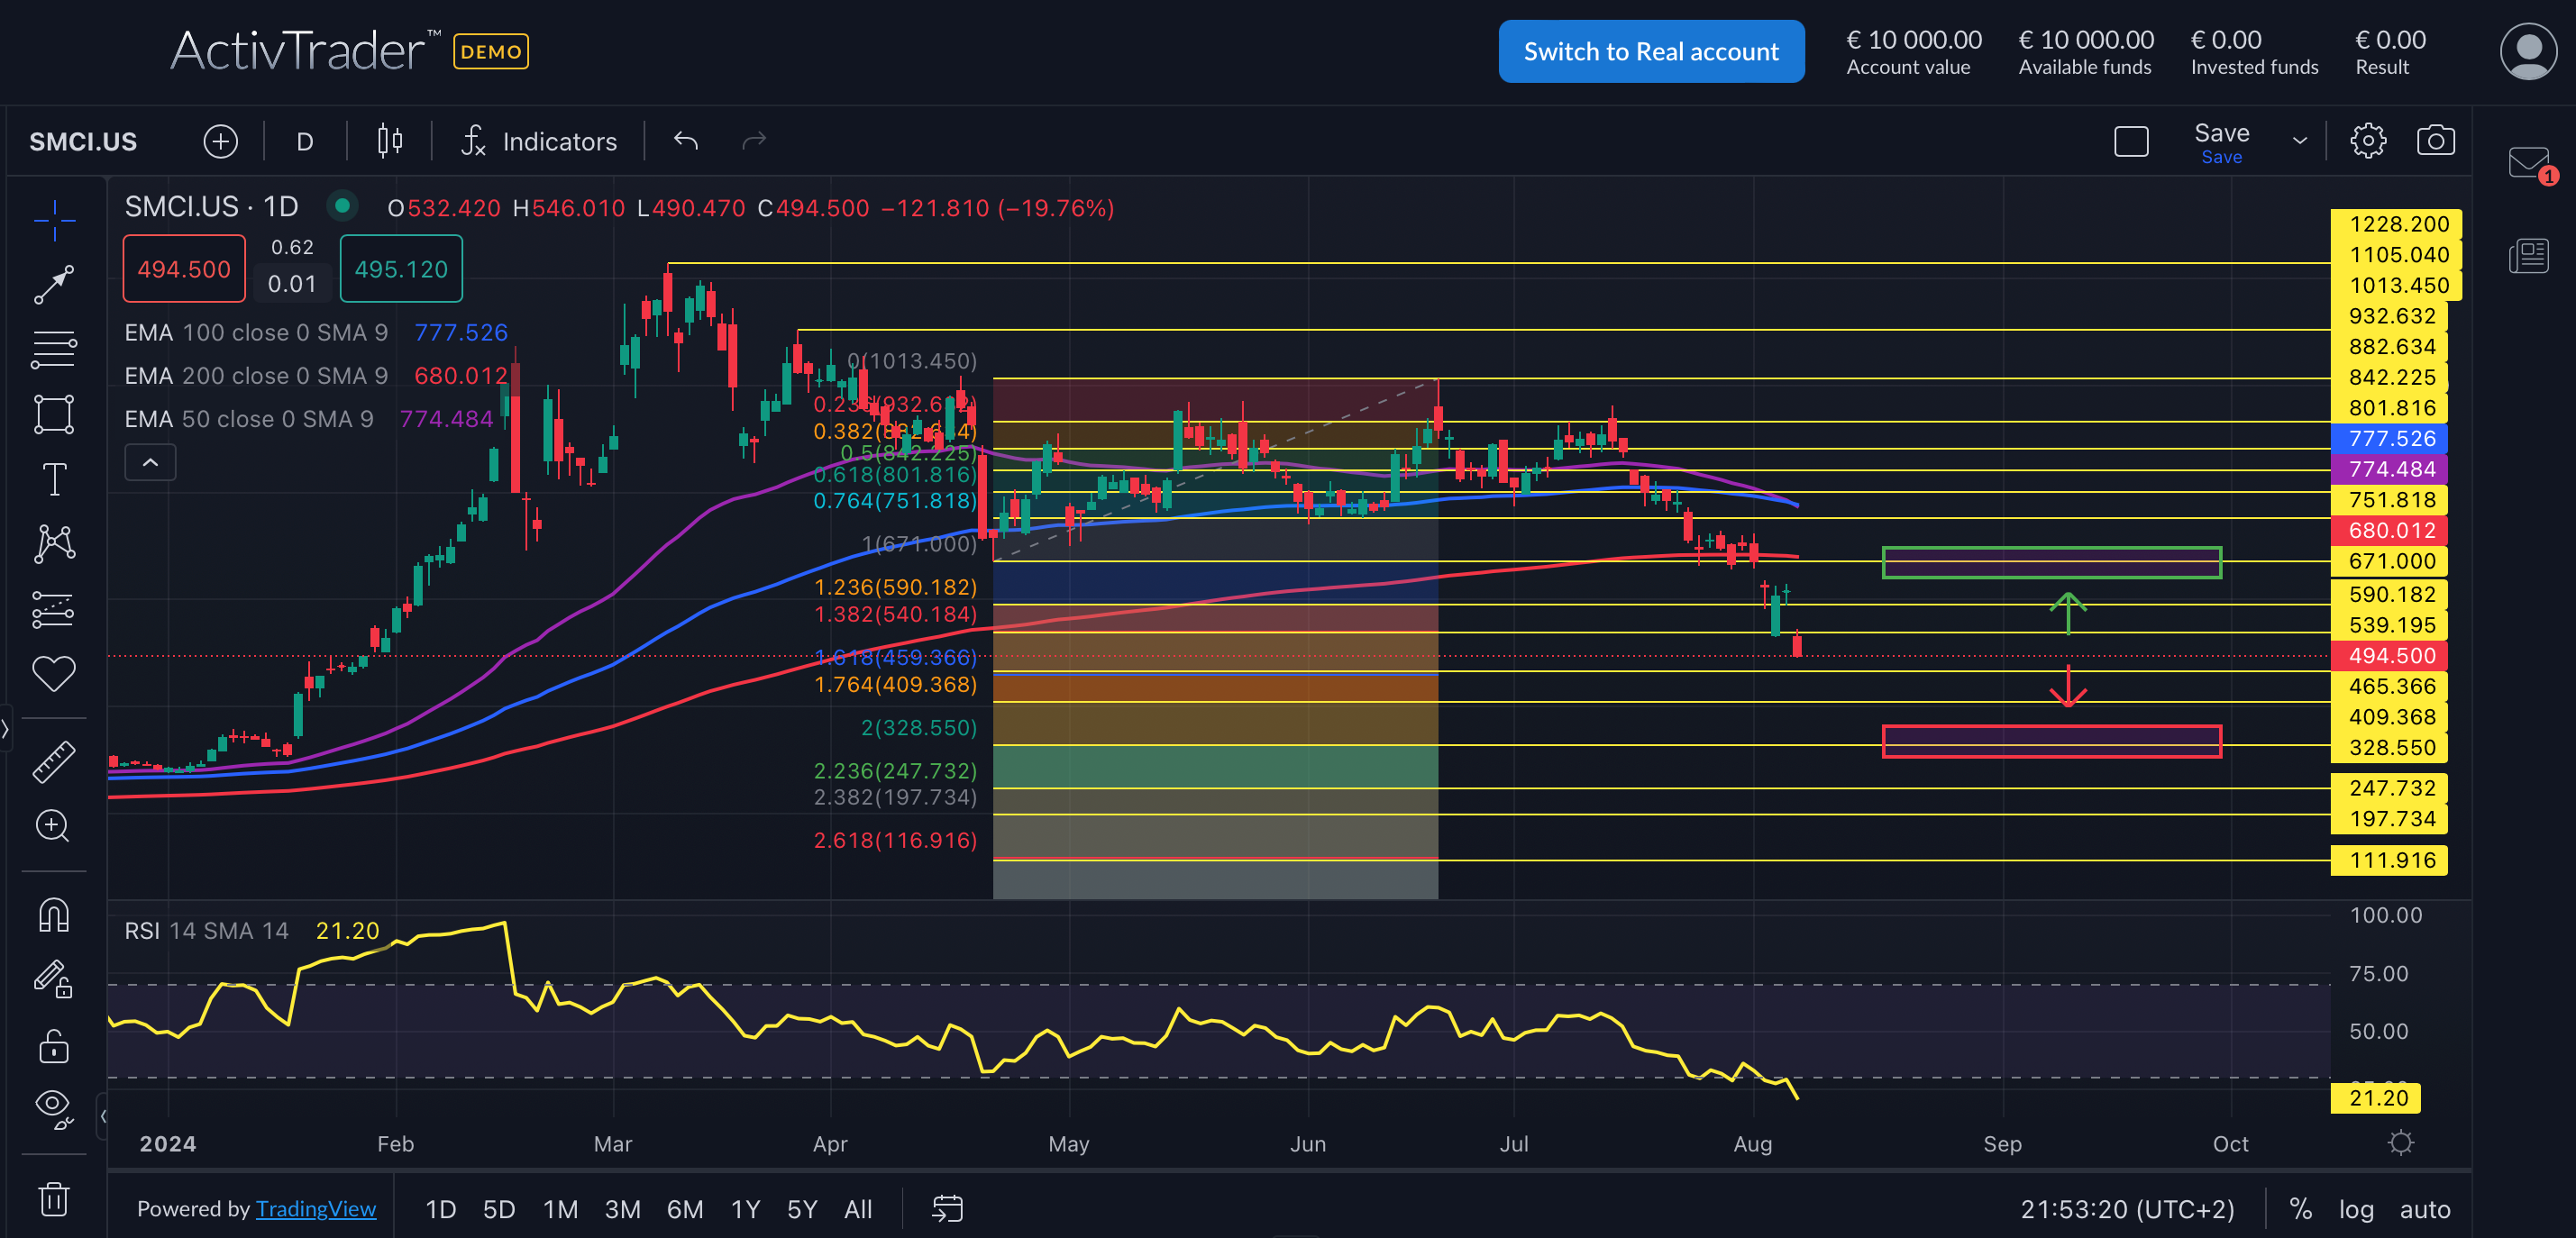Expand the Save layout dropdown arrow
2576x1238 pixels.
point(2299,141)
